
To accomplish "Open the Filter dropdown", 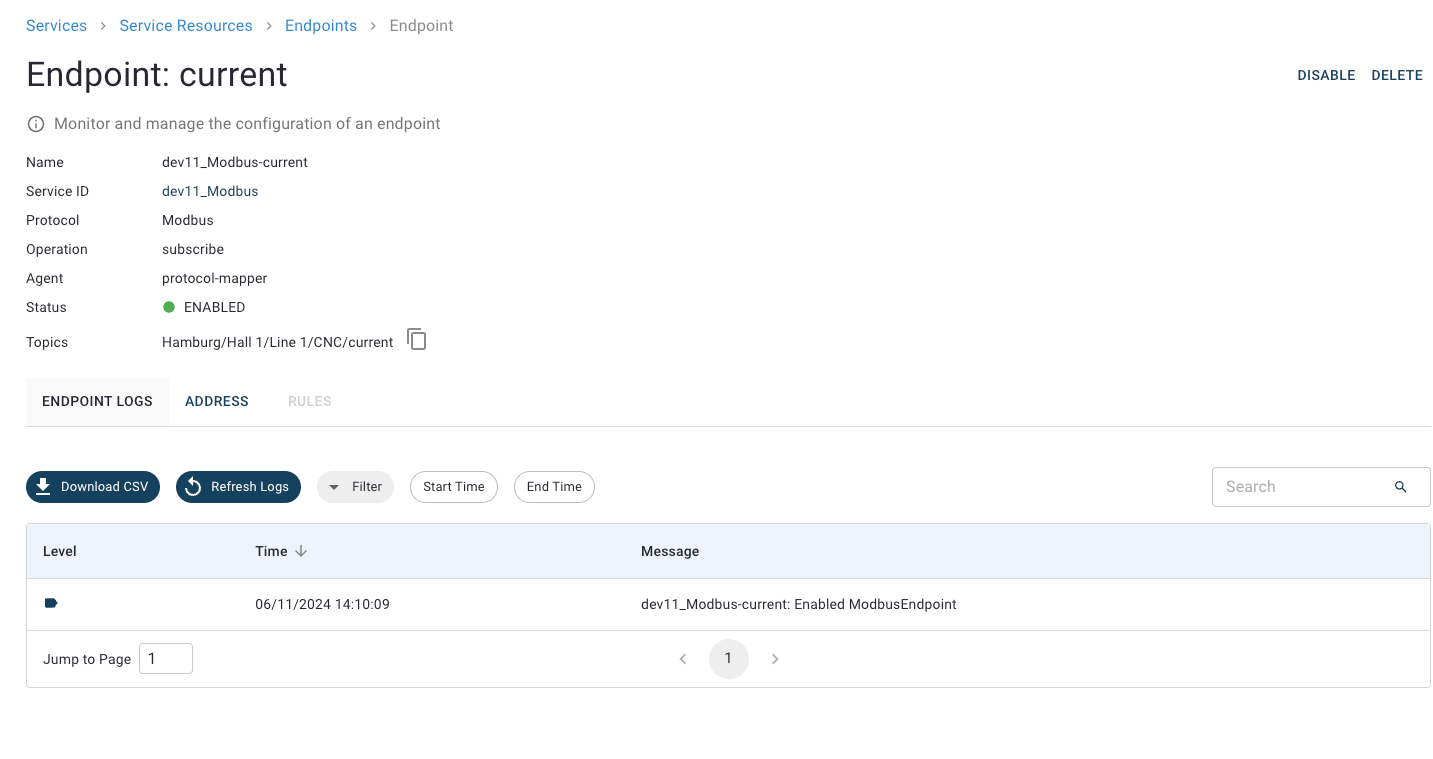I will click(x=355, y=487).
